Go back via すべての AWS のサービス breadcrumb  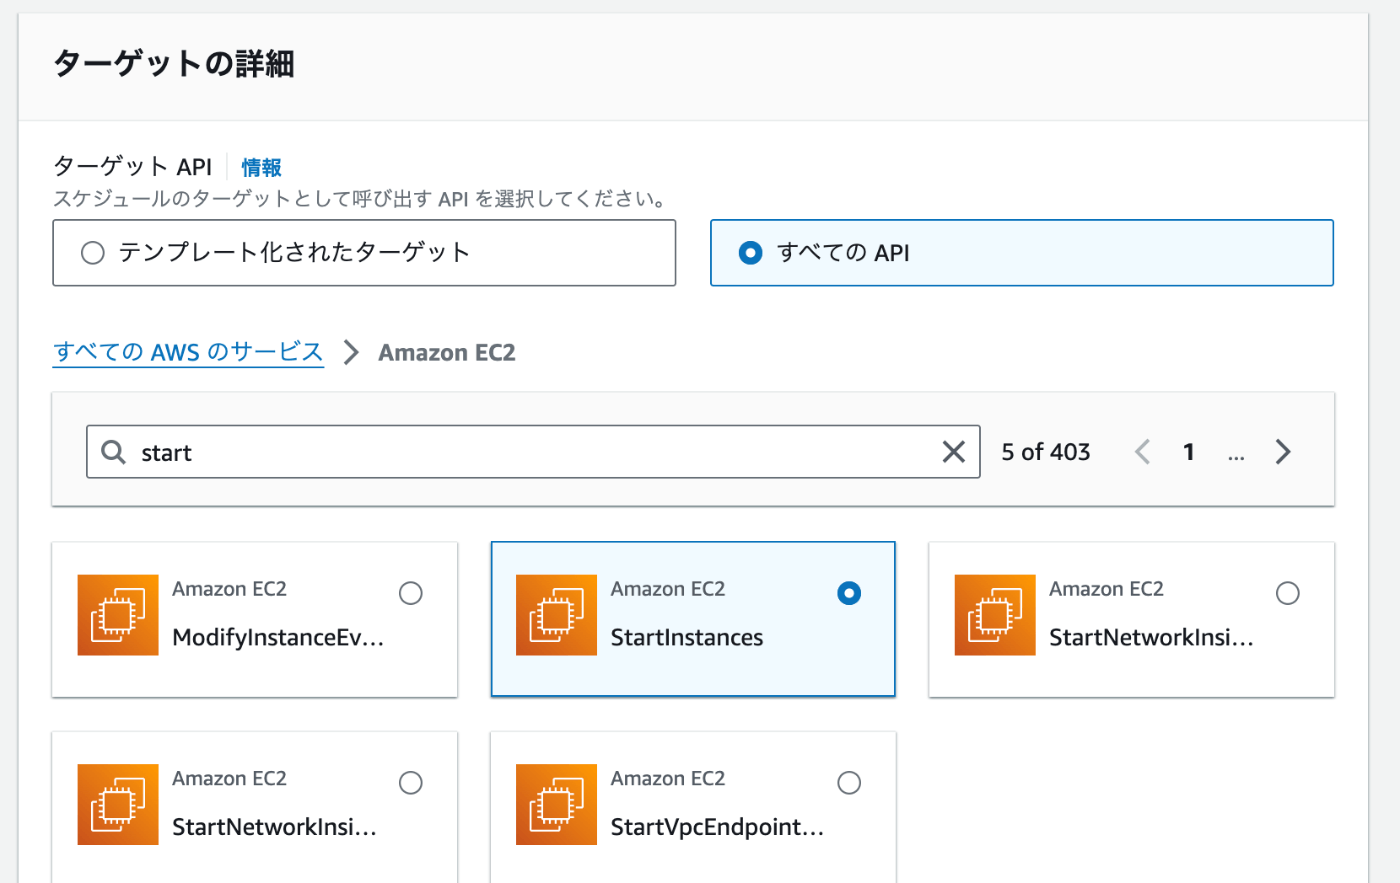tap(188, 352)
